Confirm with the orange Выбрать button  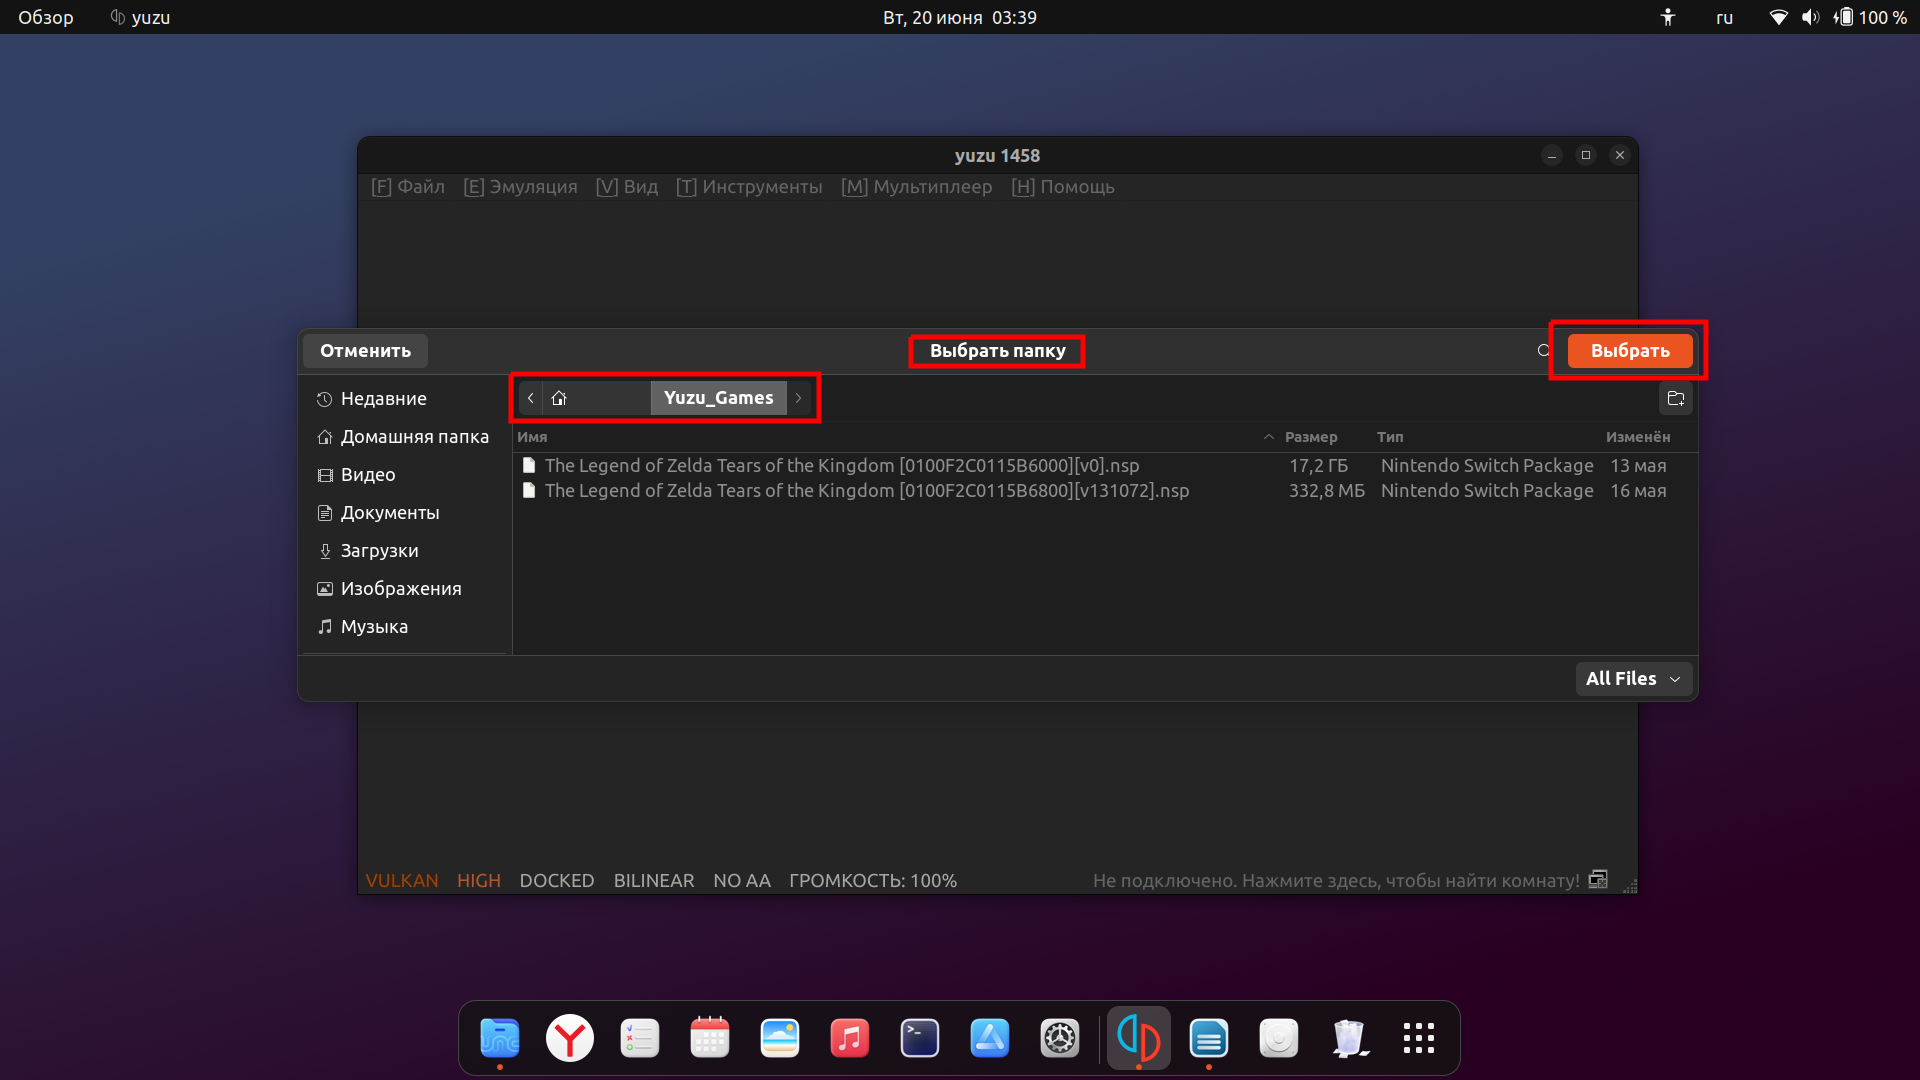(1630, 351)
